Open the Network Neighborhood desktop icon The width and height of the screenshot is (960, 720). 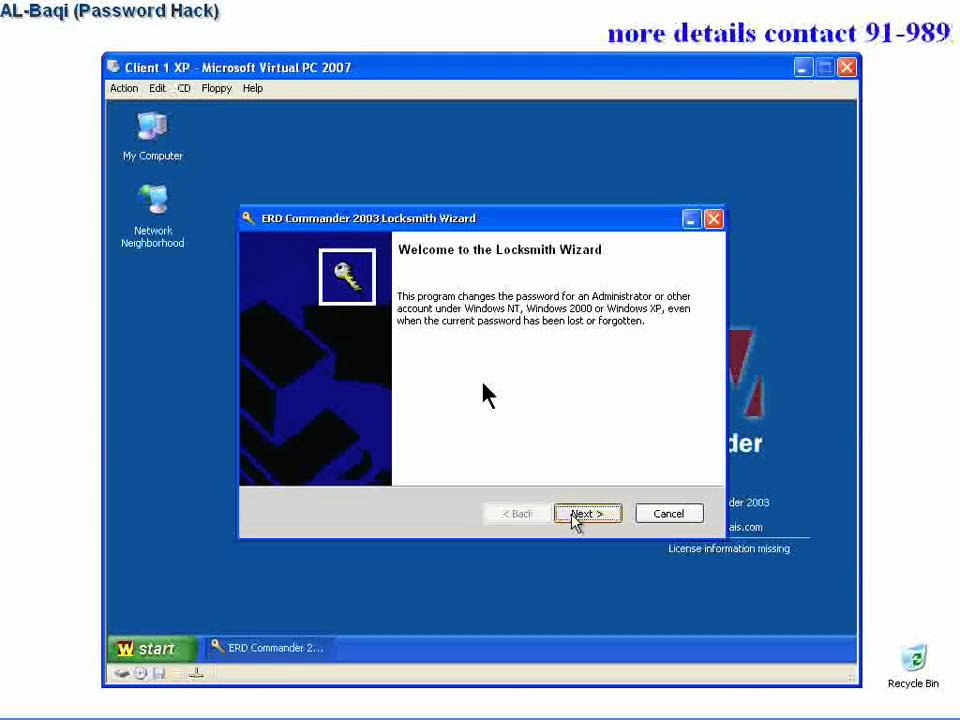(x=152, y=216)
